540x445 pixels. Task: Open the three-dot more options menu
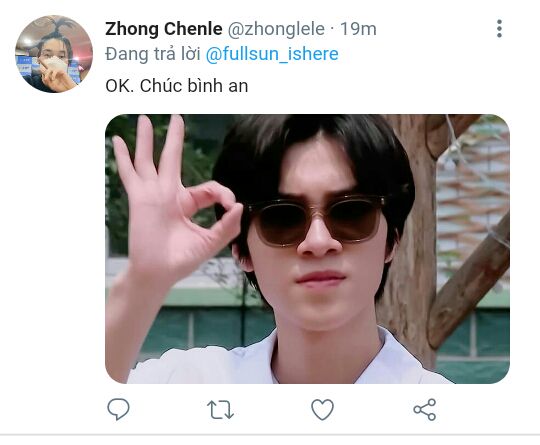tap(499, 29)
